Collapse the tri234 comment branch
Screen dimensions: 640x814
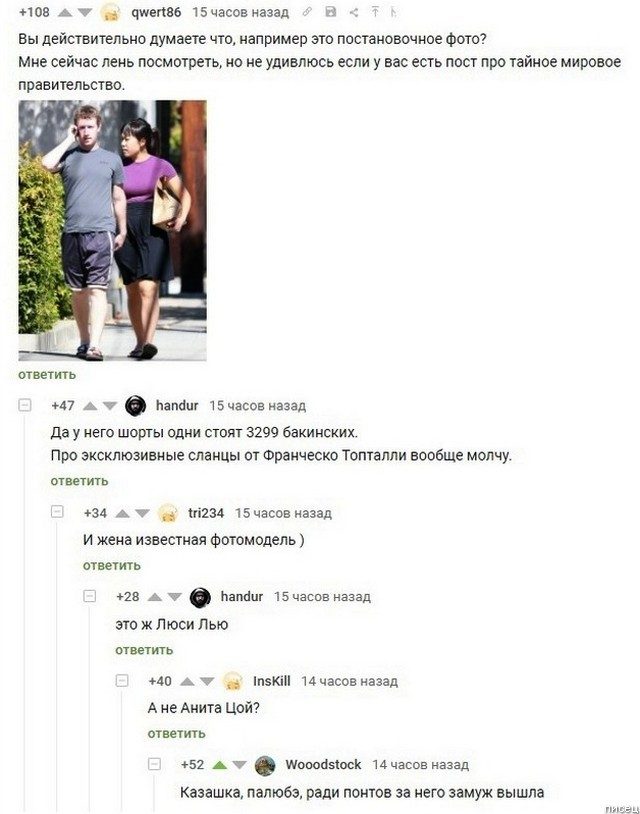57,512
